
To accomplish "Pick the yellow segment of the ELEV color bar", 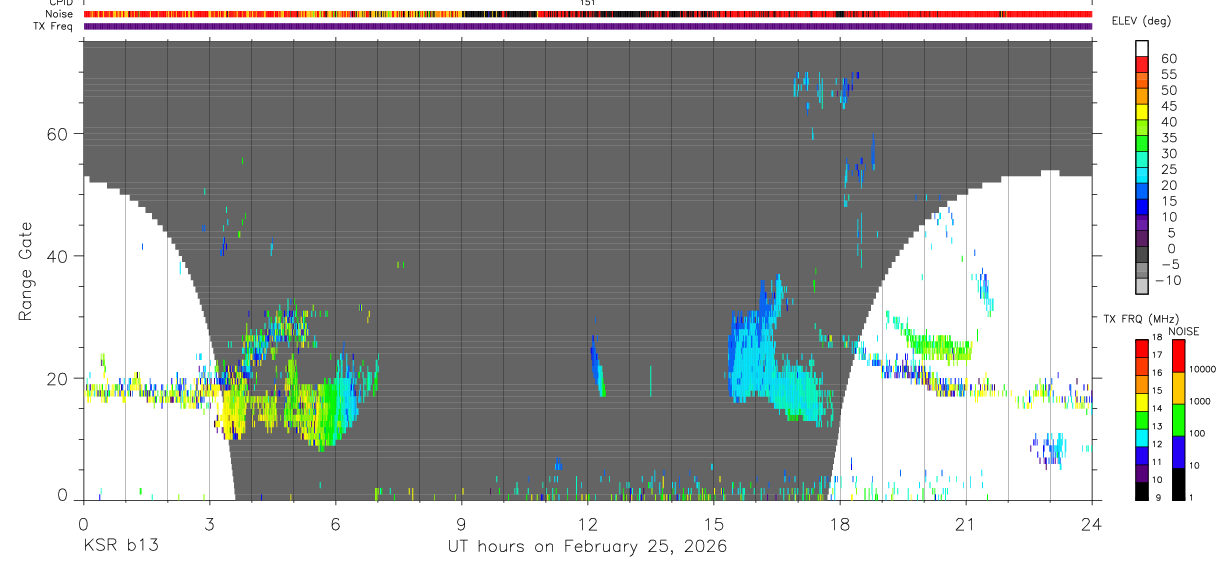I will [1143, 112].
